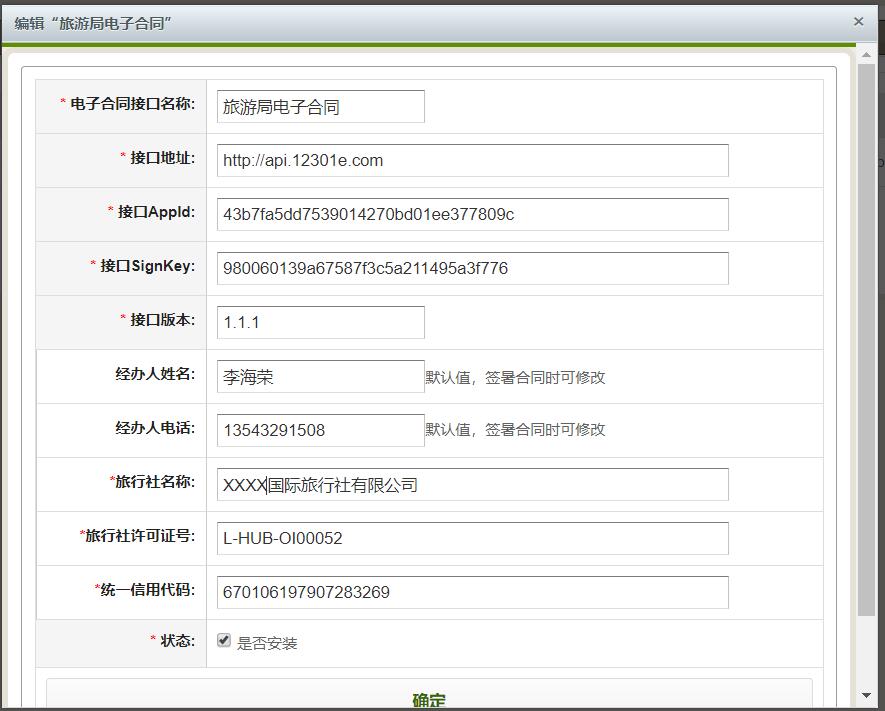Focus the 接口地址 URL field
The width and height of the screenshot is (885, 711).
point(472,161)
